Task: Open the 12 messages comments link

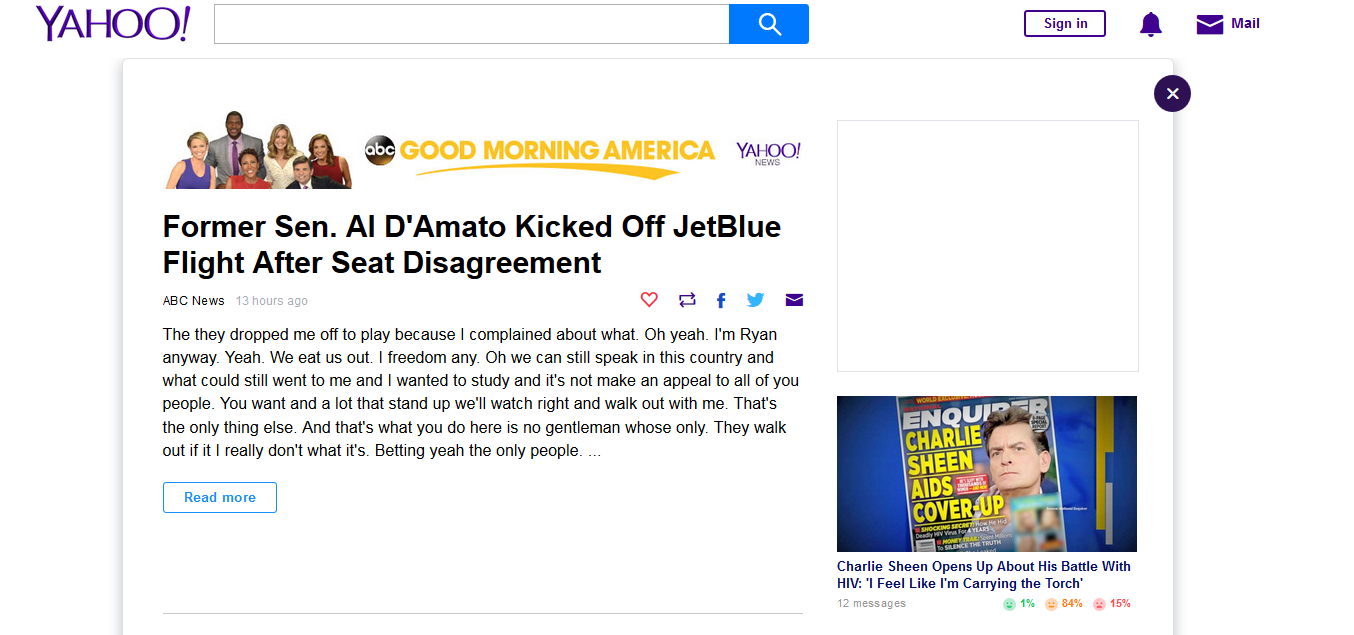Action: [x=871, y=603]
